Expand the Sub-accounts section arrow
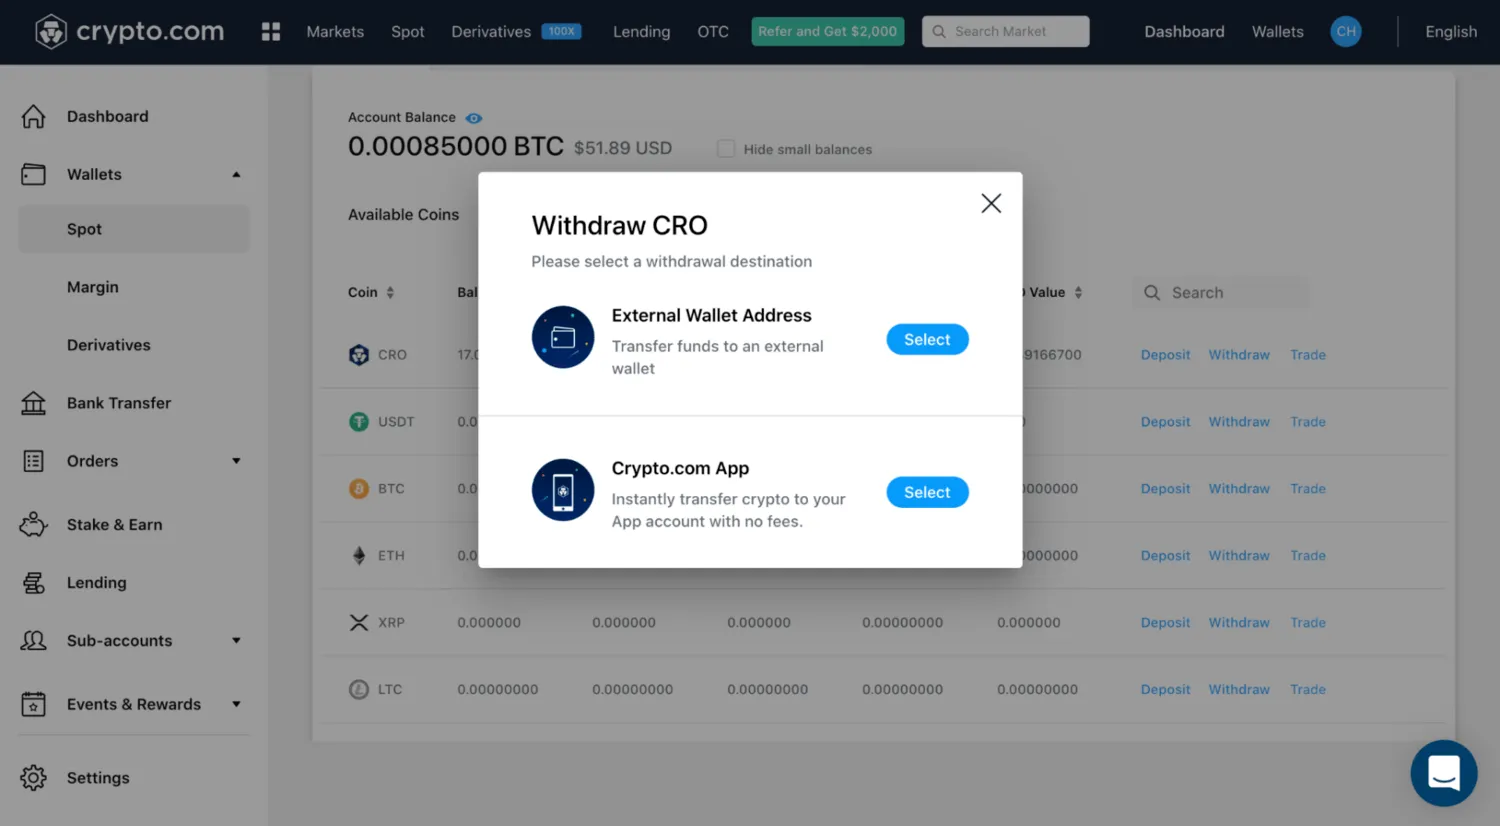The image size is (1500, 826). 237,641
